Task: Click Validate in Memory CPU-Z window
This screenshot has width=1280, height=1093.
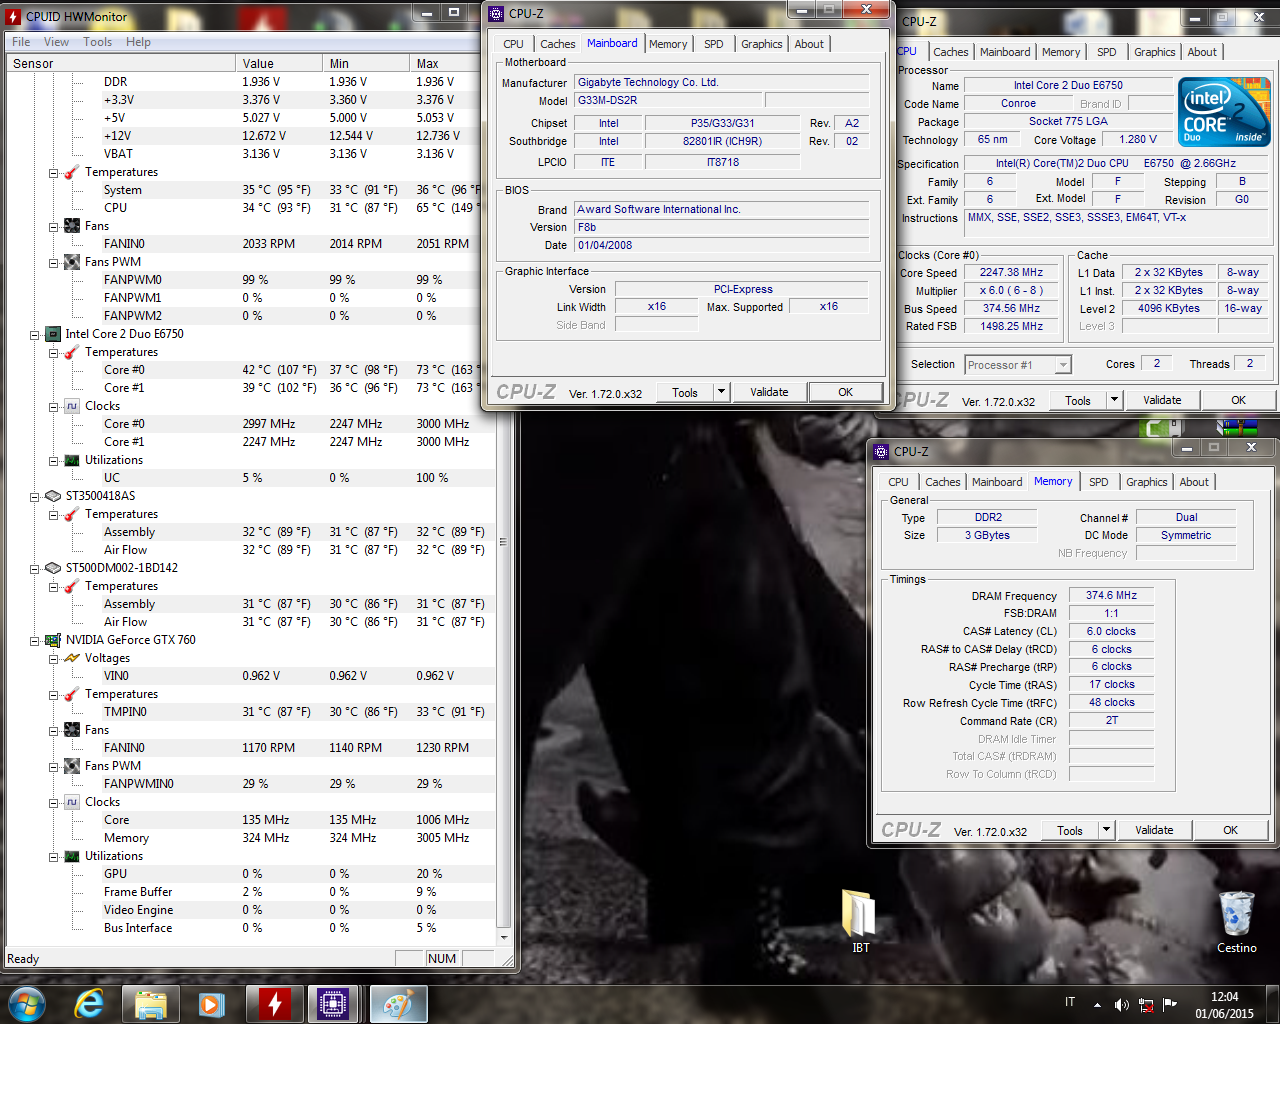Action: [1154, 830]
